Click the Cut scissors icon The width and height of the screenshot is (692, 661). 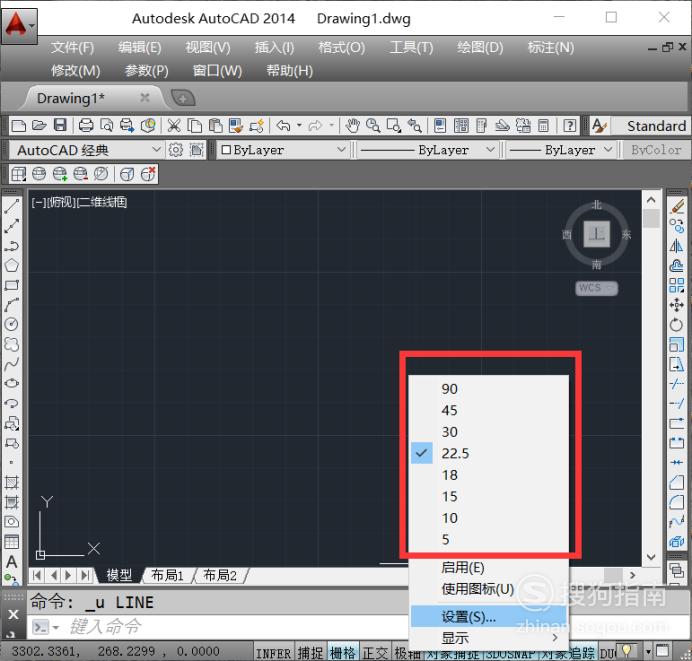[174, 126]
